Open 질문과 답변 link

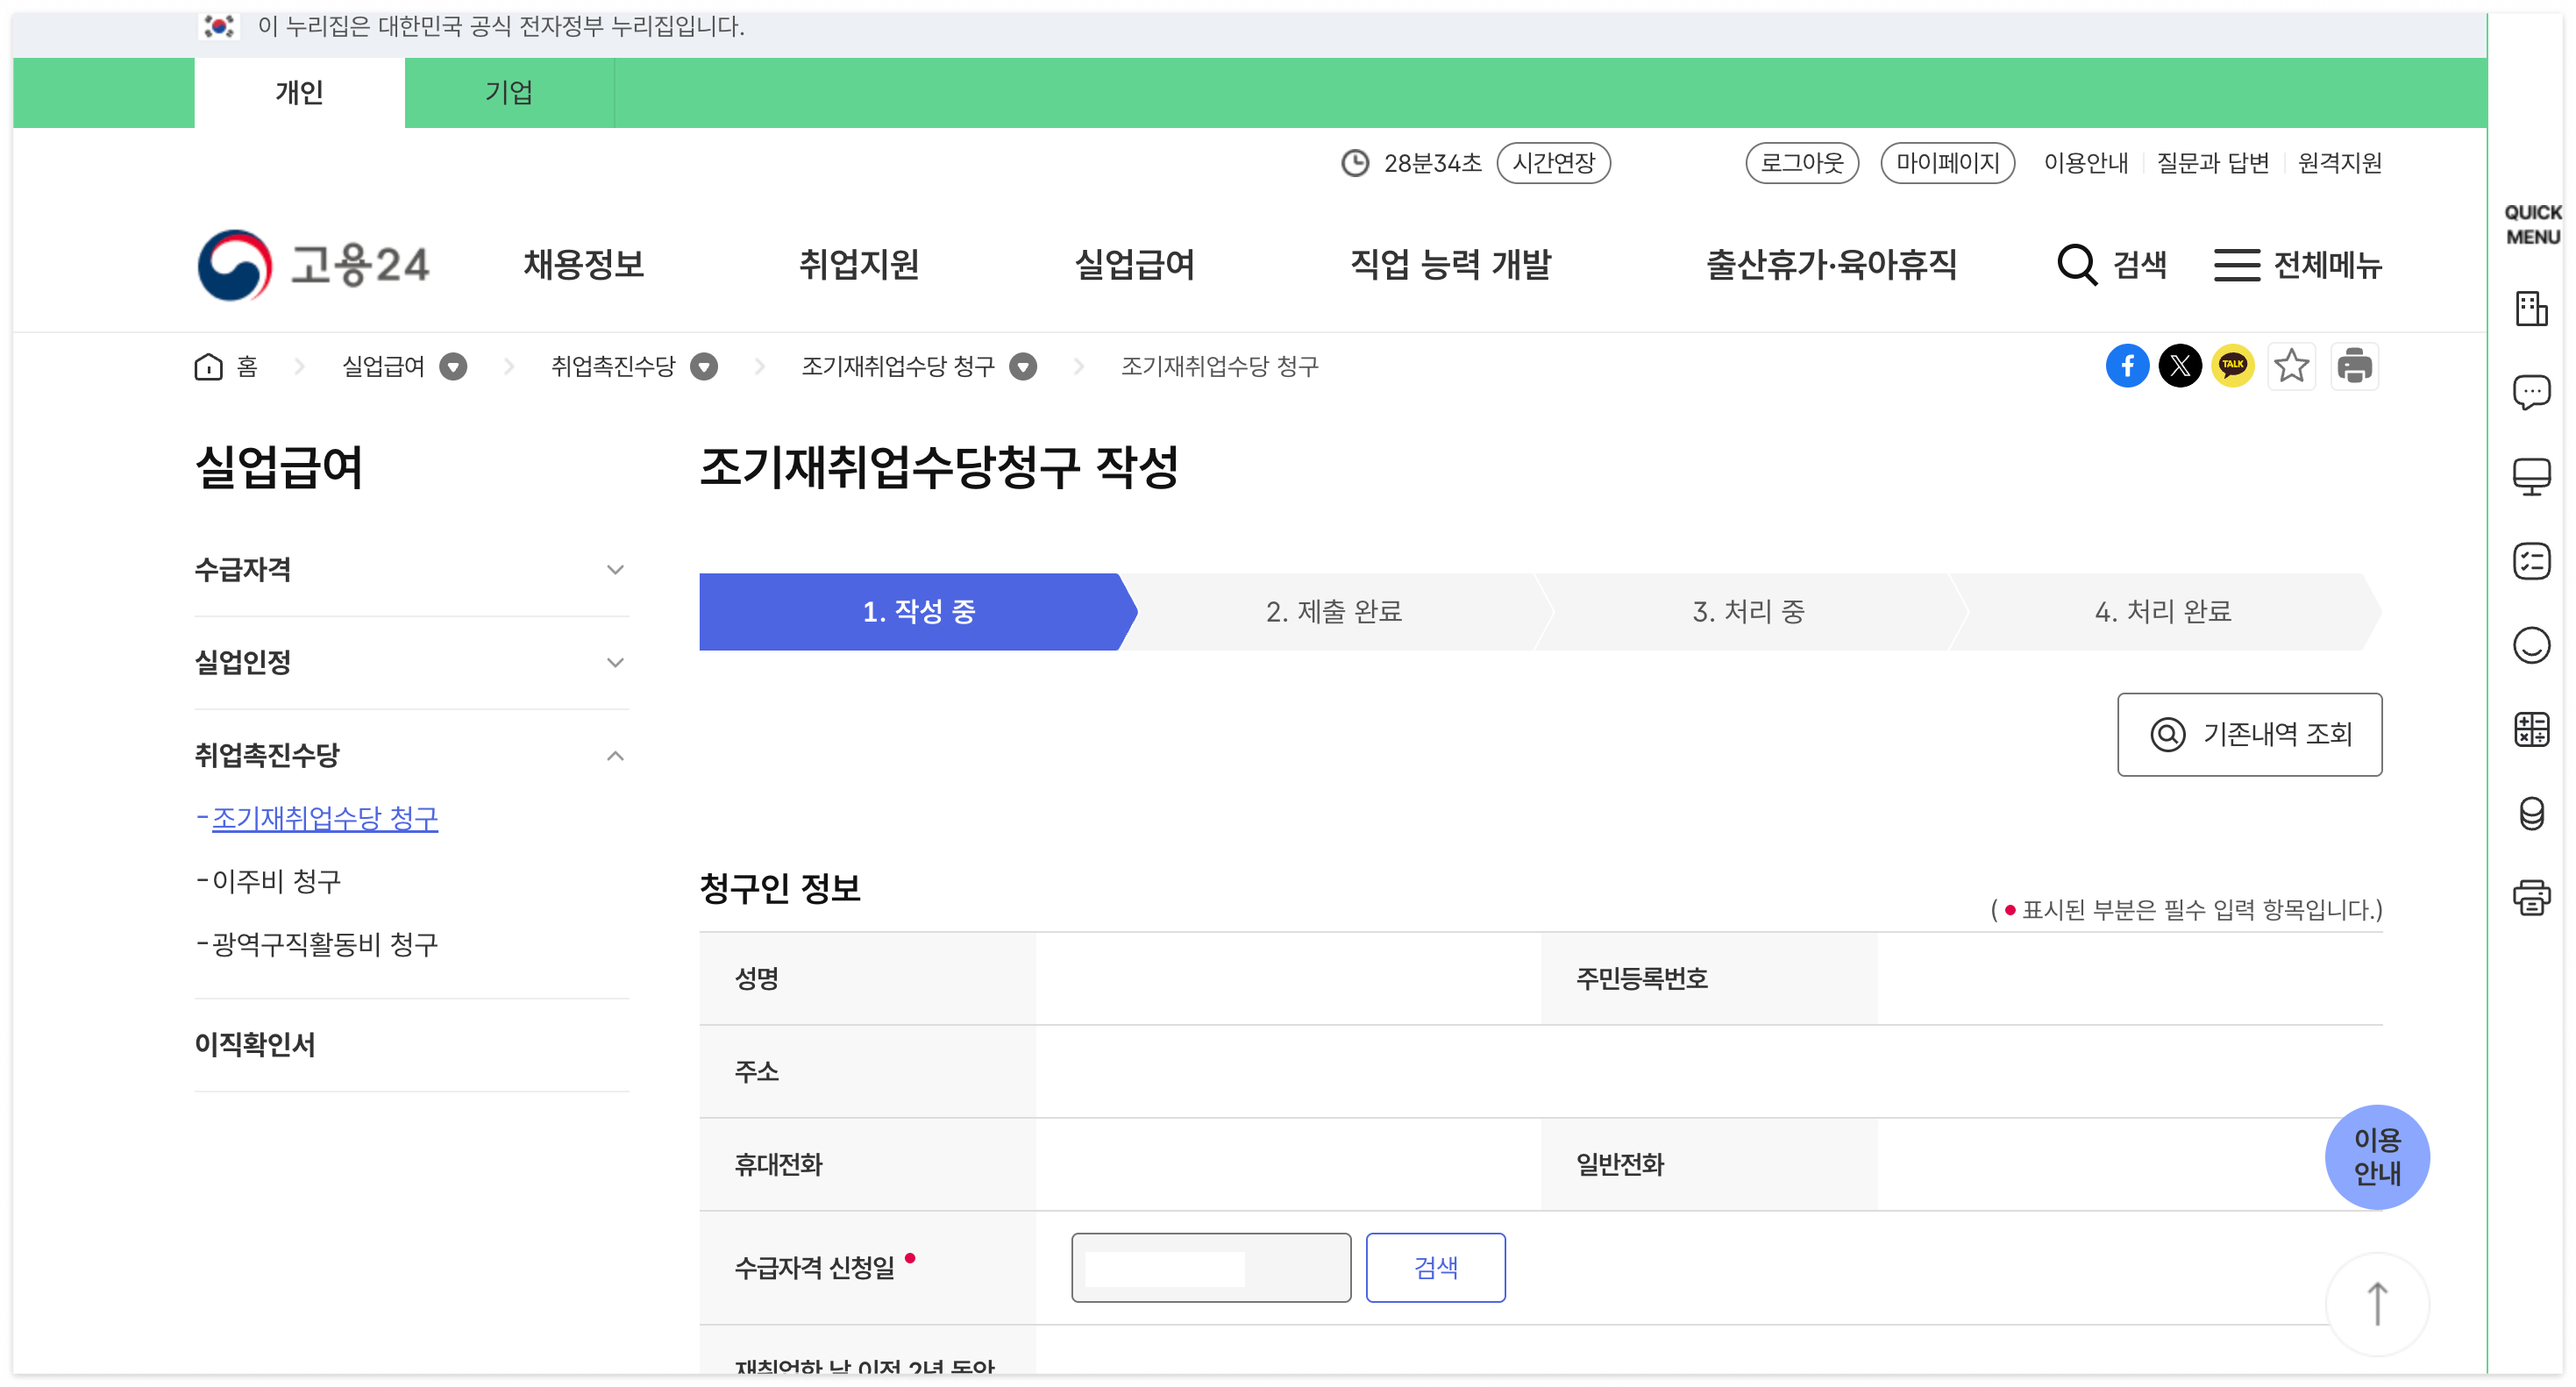point(2212,163)
